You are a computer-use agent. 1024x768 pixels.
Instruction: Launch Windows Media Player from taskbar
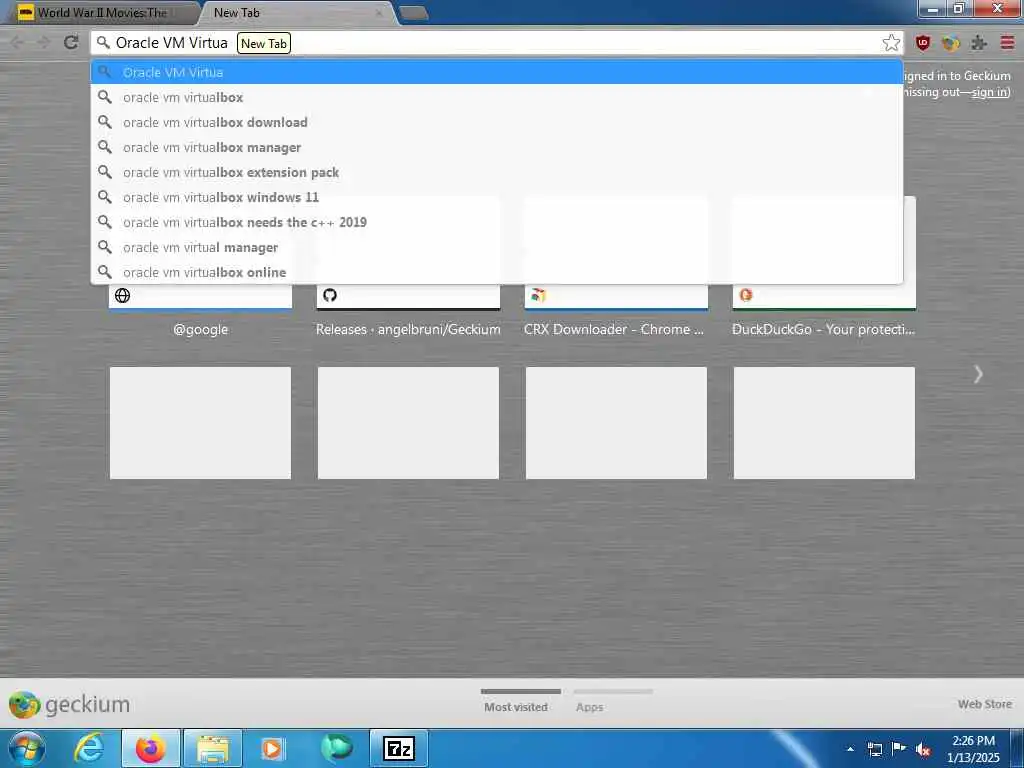pyautogui.click(x=272, y=748)
